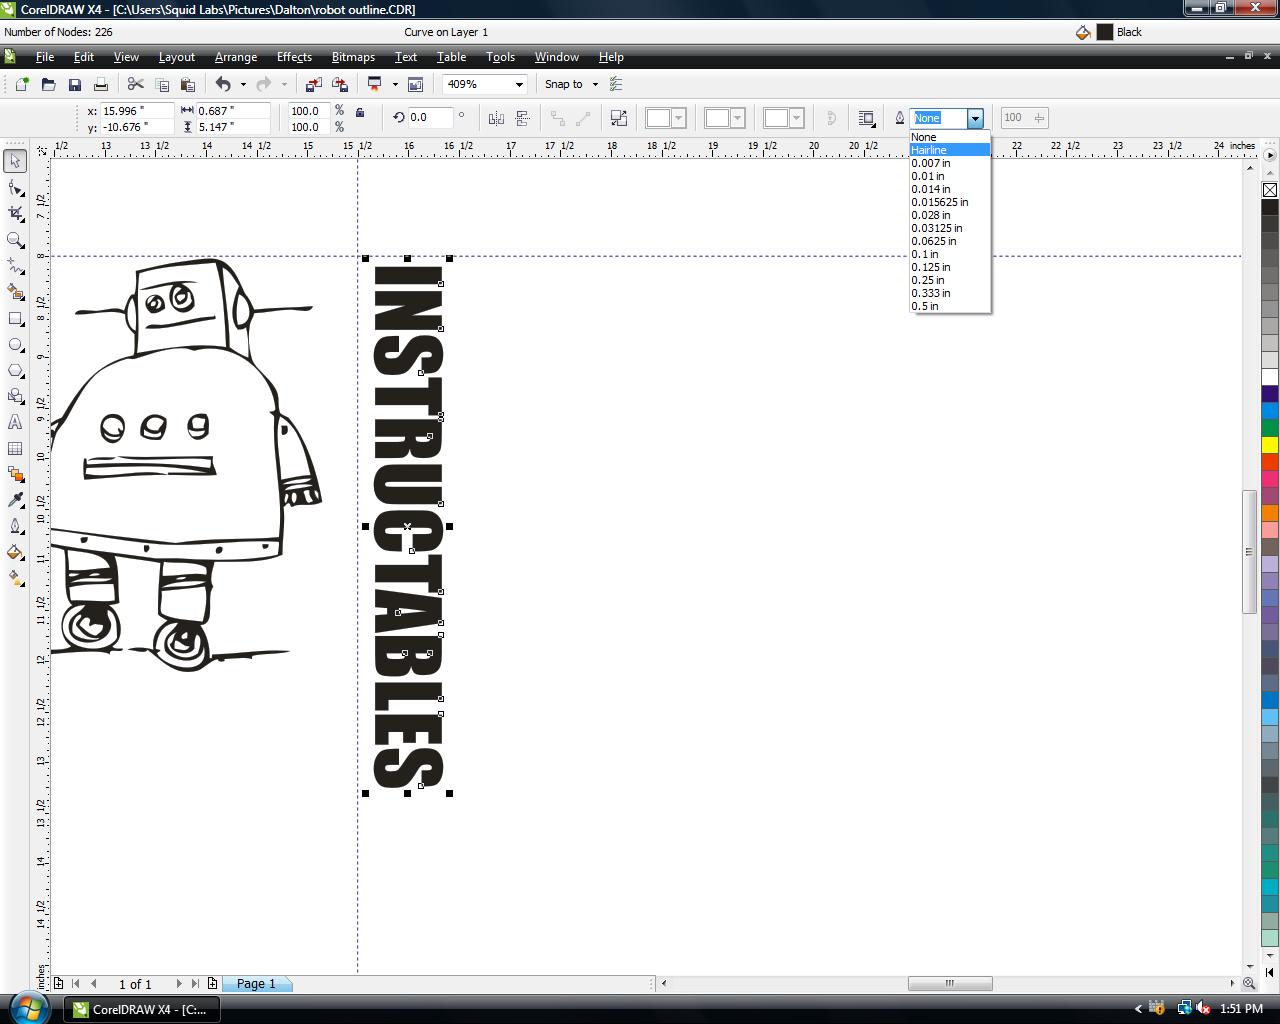Print the document
1280x1024 pixels.
[100, 85]
